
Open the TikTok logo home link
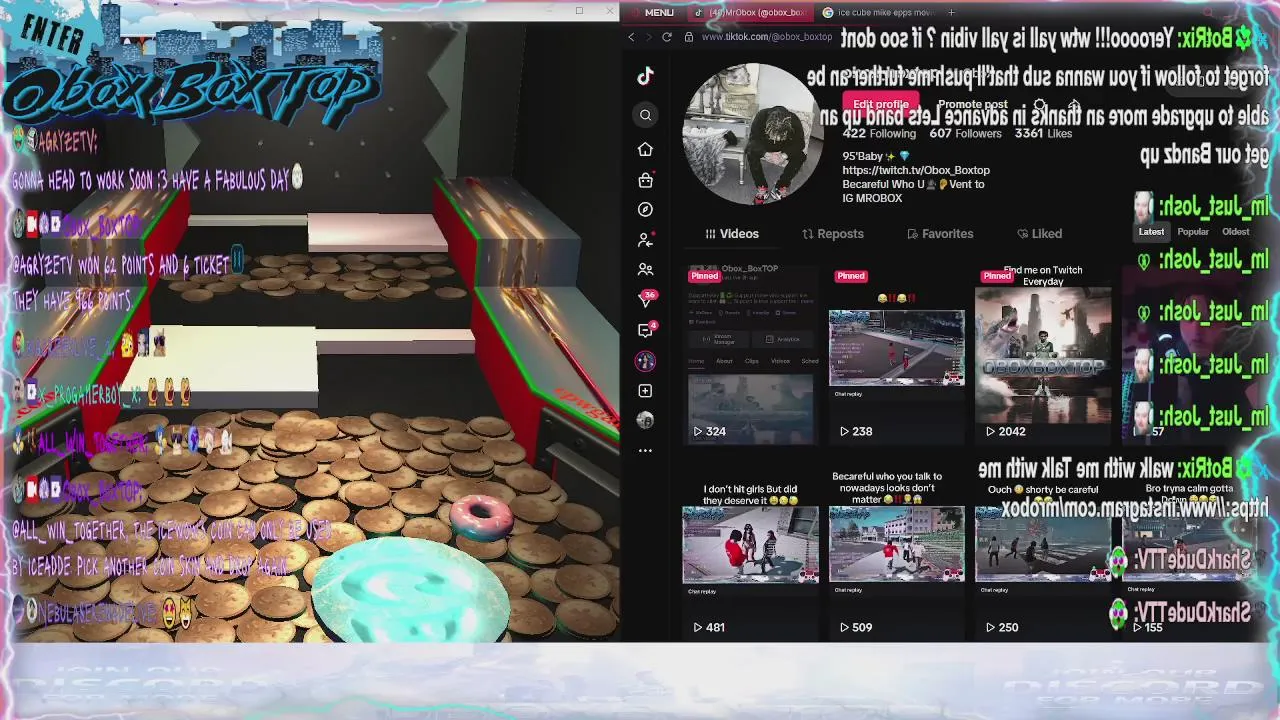[x=645, y=76]
